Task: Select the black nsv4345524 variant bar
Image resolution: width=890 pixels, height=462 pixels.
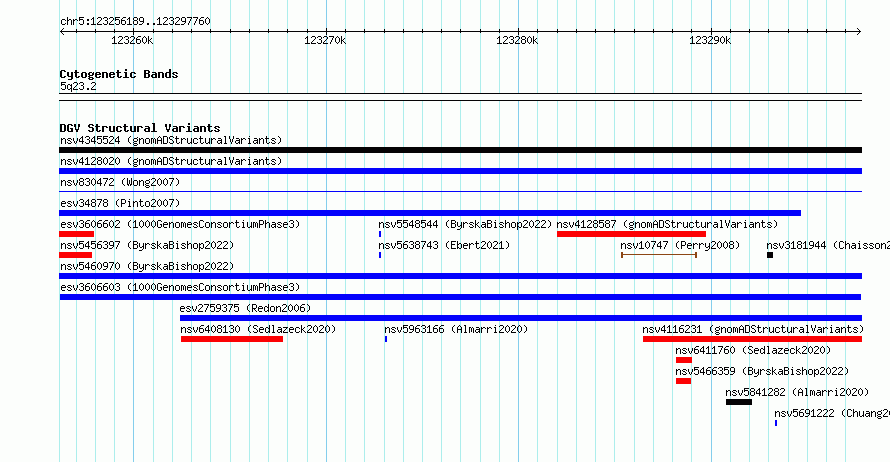Action: point(460,150)
